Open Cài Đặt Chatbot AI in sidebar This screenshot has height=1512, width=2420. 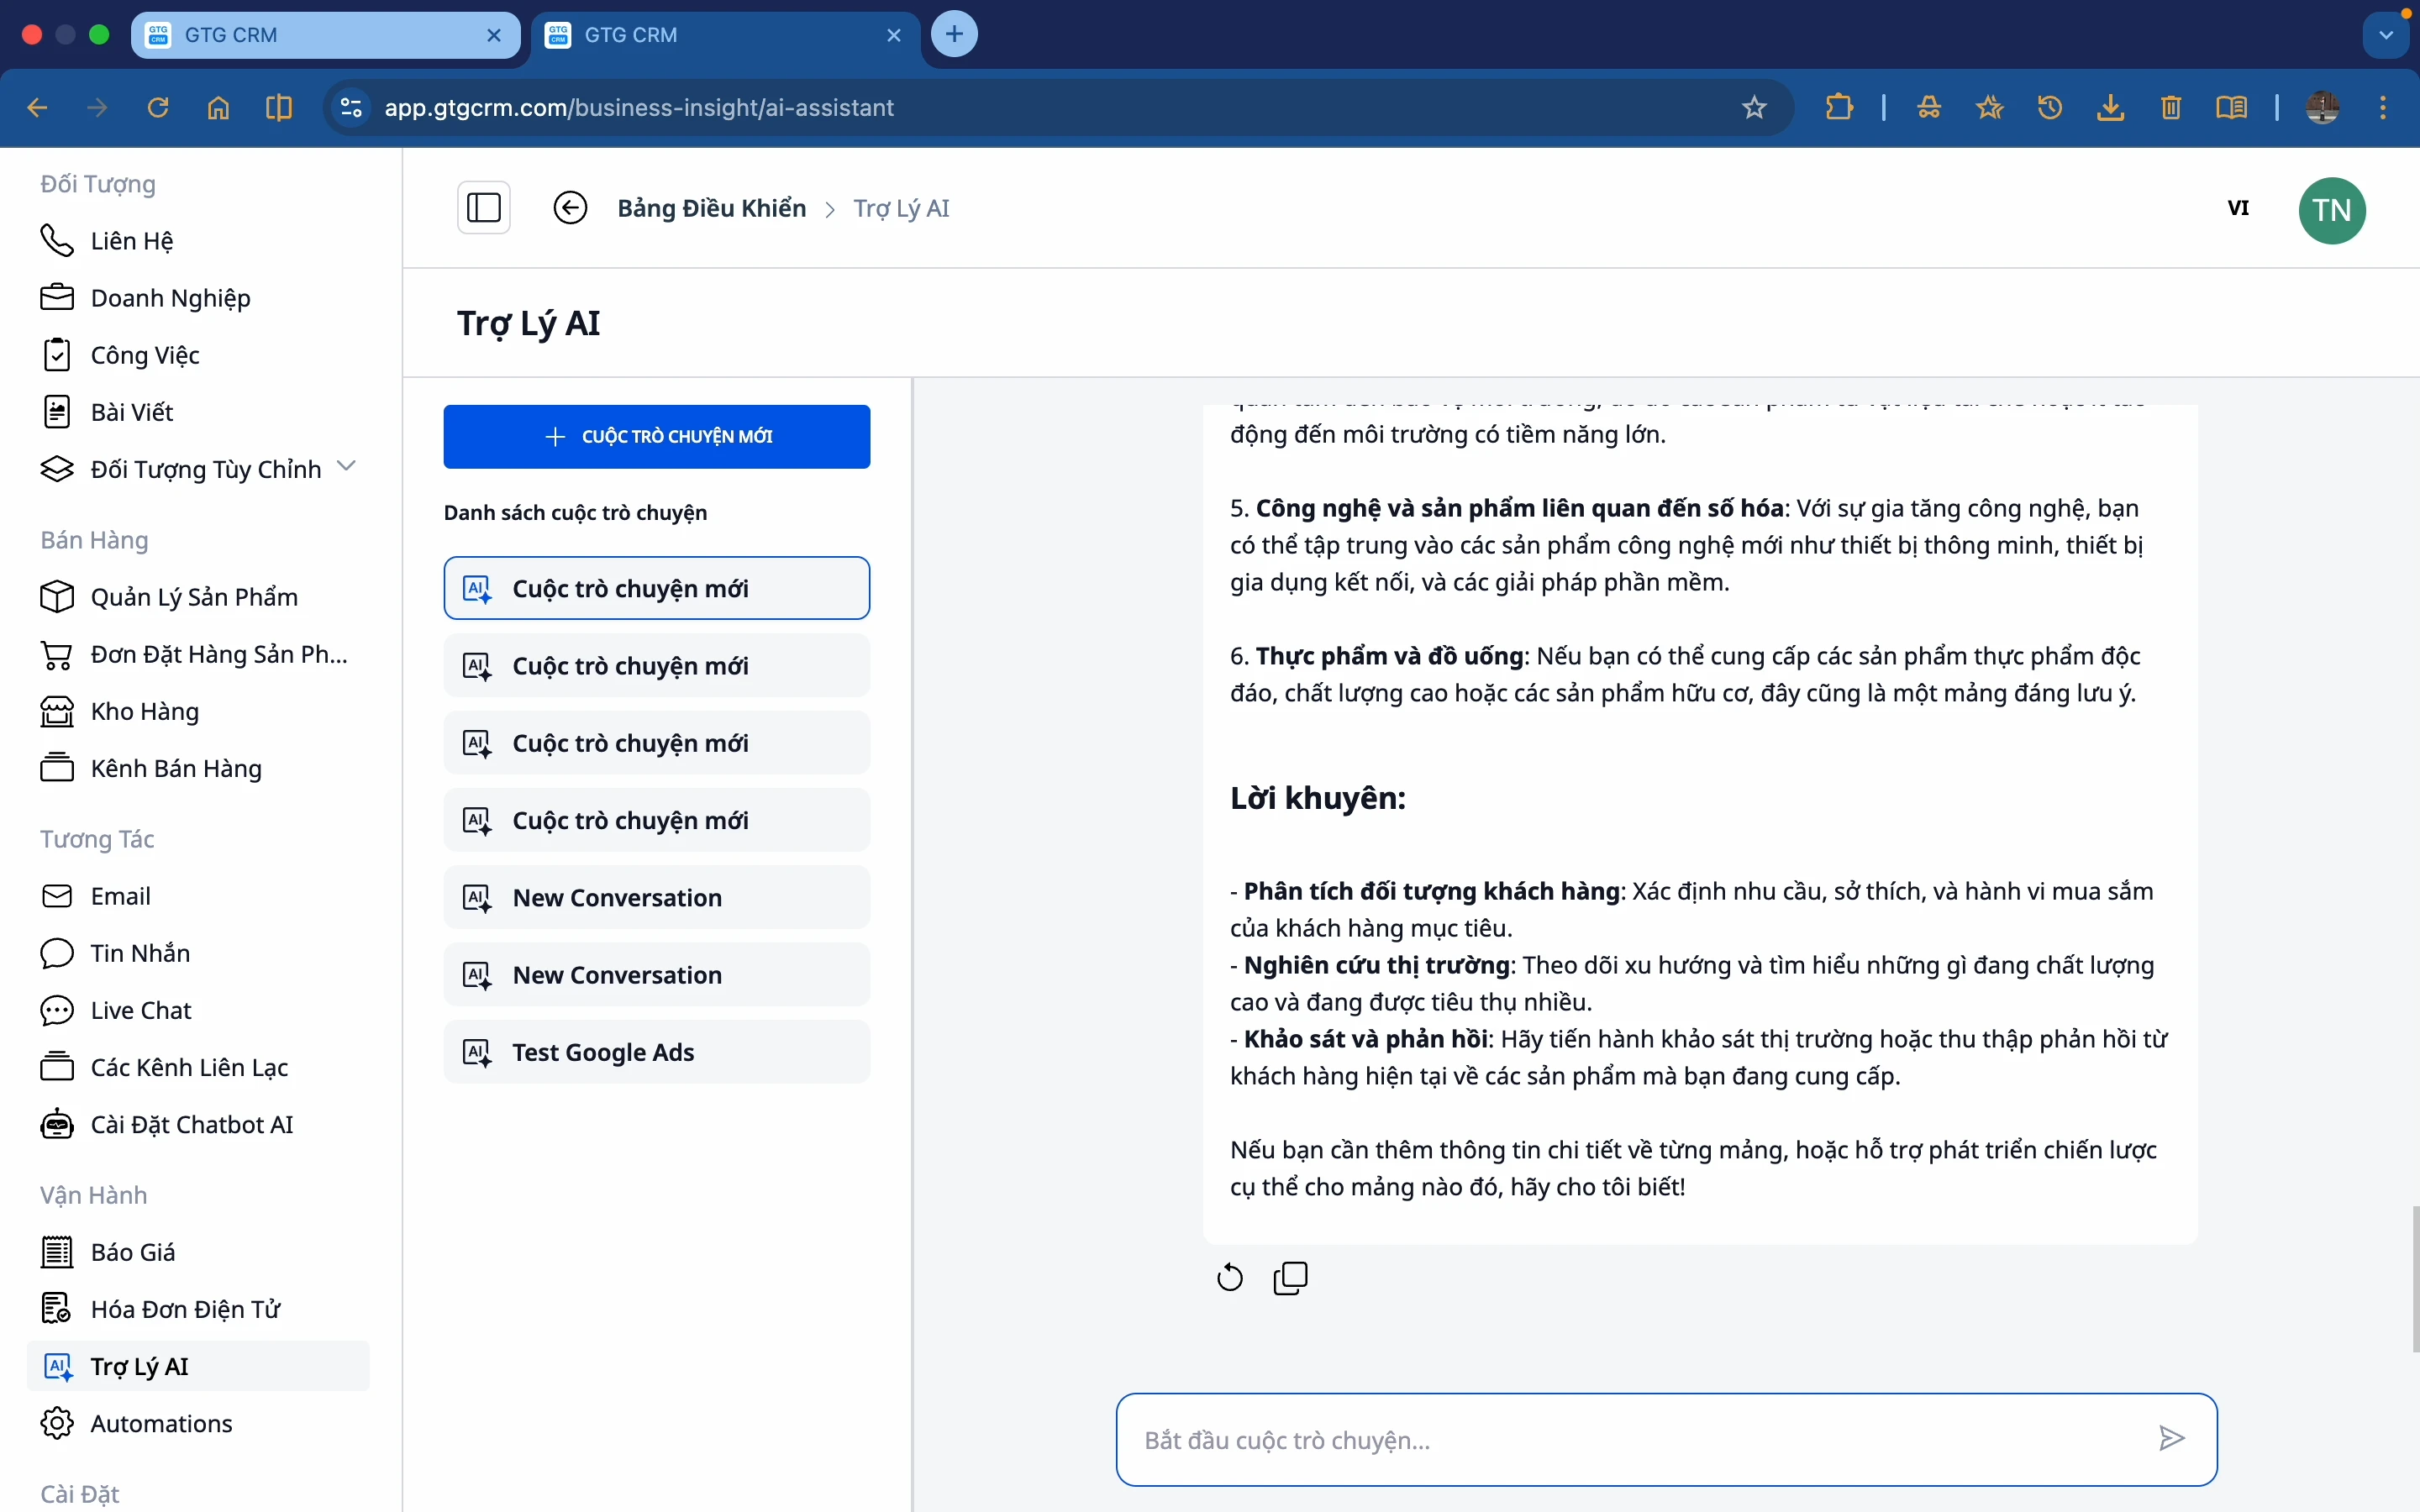[x=191, y=1124]
